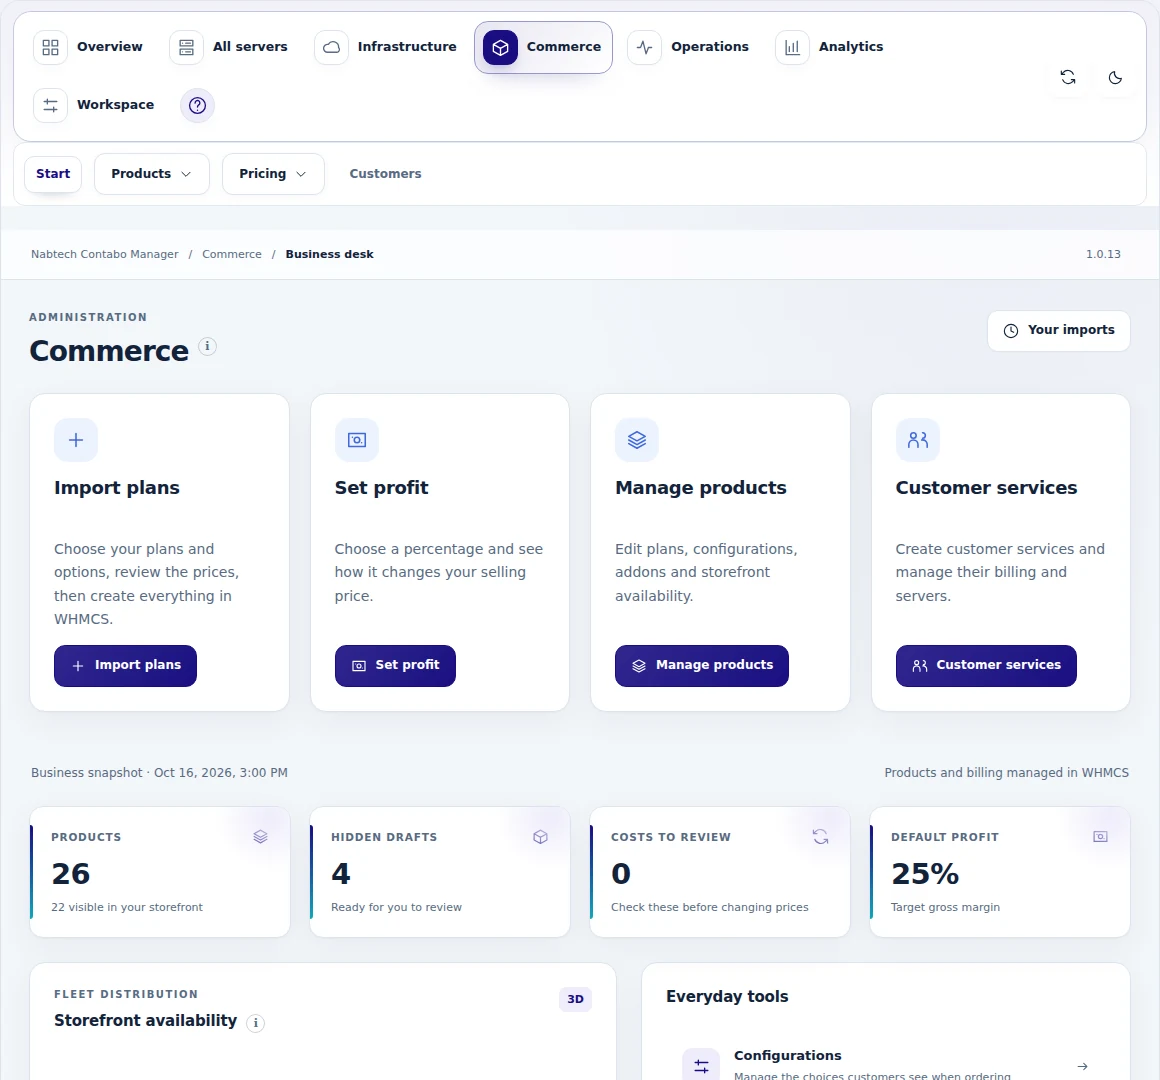Click the Commerce breadcrumb link
The height and width of the screenshot is (1080, 1160).
232,254
